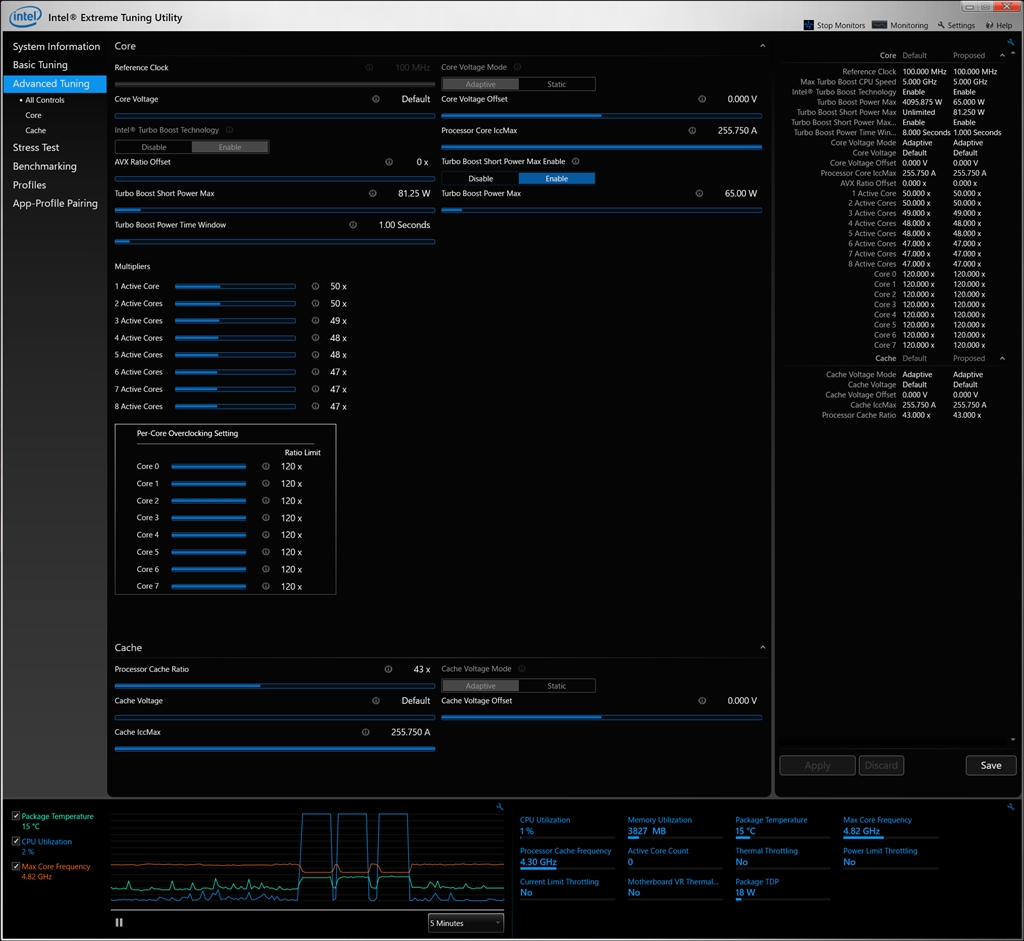Viewport: 1024px width, 941px height.
Task: Collapse the Core section chevron in the main panel
Action: click(x=762, y=46)
